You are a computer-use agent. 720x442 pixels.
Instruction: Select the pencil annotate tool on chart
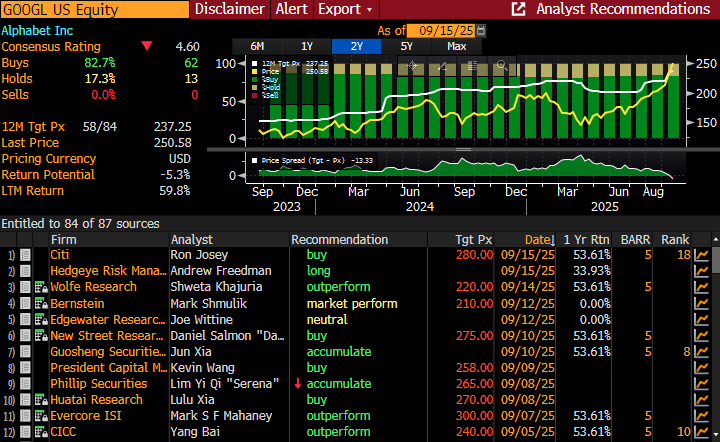pos(442,66)
